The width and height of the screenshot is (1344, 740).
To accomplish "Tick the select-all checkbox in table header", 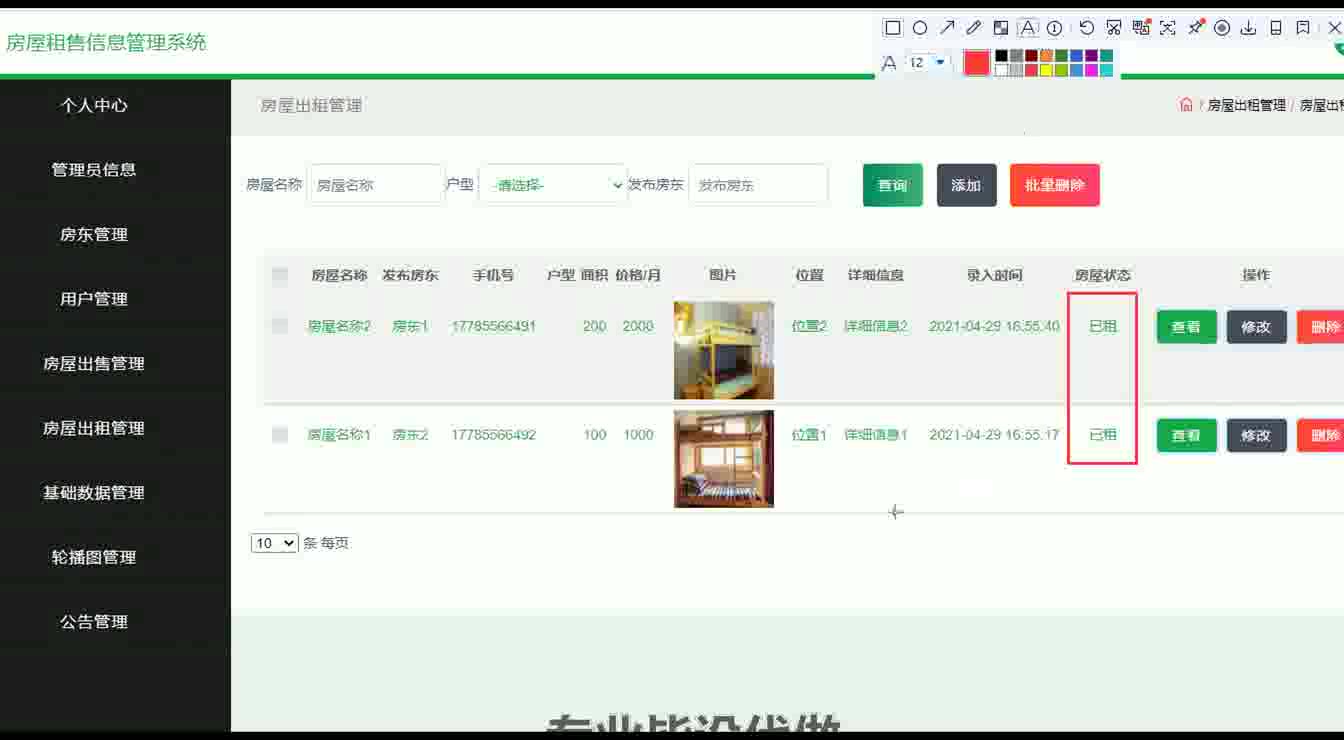I will (x=280, y=275).
